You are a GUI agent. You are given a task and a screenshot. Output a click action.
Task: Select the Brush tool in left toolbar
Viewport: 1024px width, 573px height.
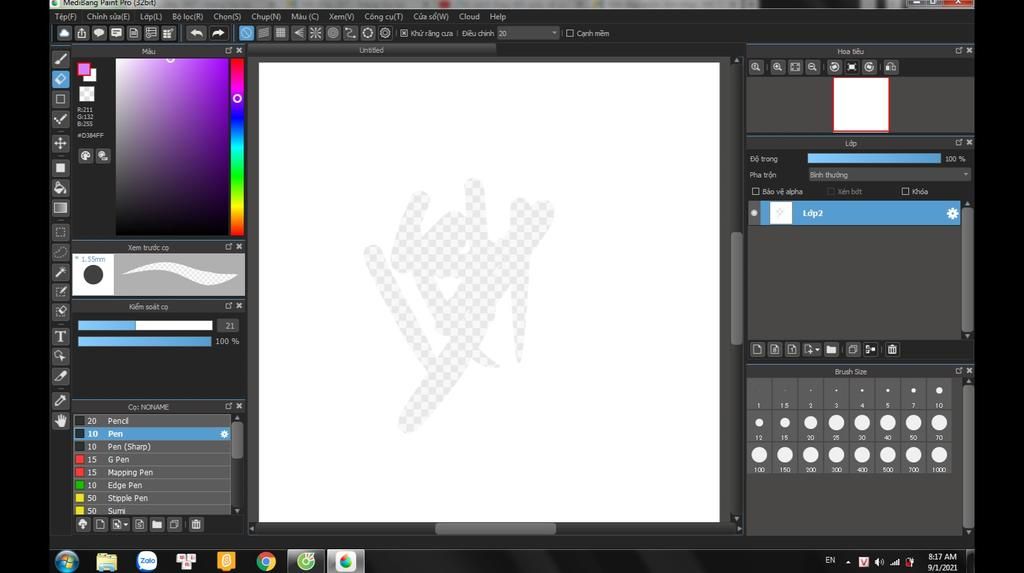(60, 59)
